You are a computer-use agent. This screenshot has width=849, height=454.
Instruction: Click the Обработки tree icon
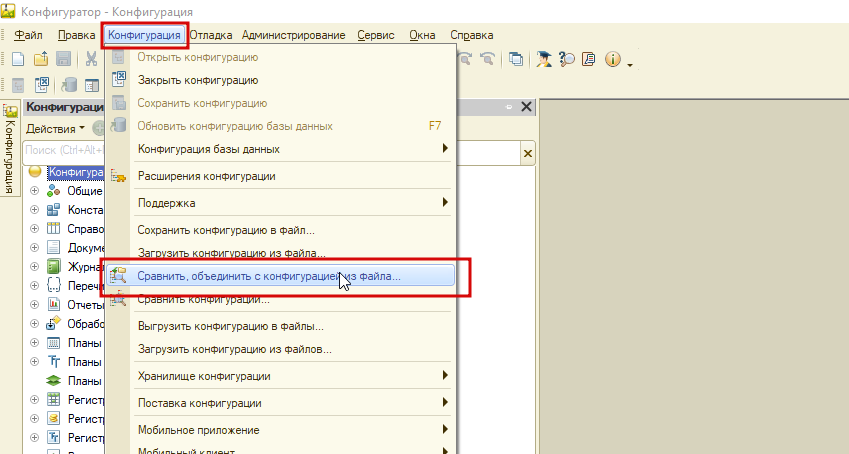[x=54, y=323]
